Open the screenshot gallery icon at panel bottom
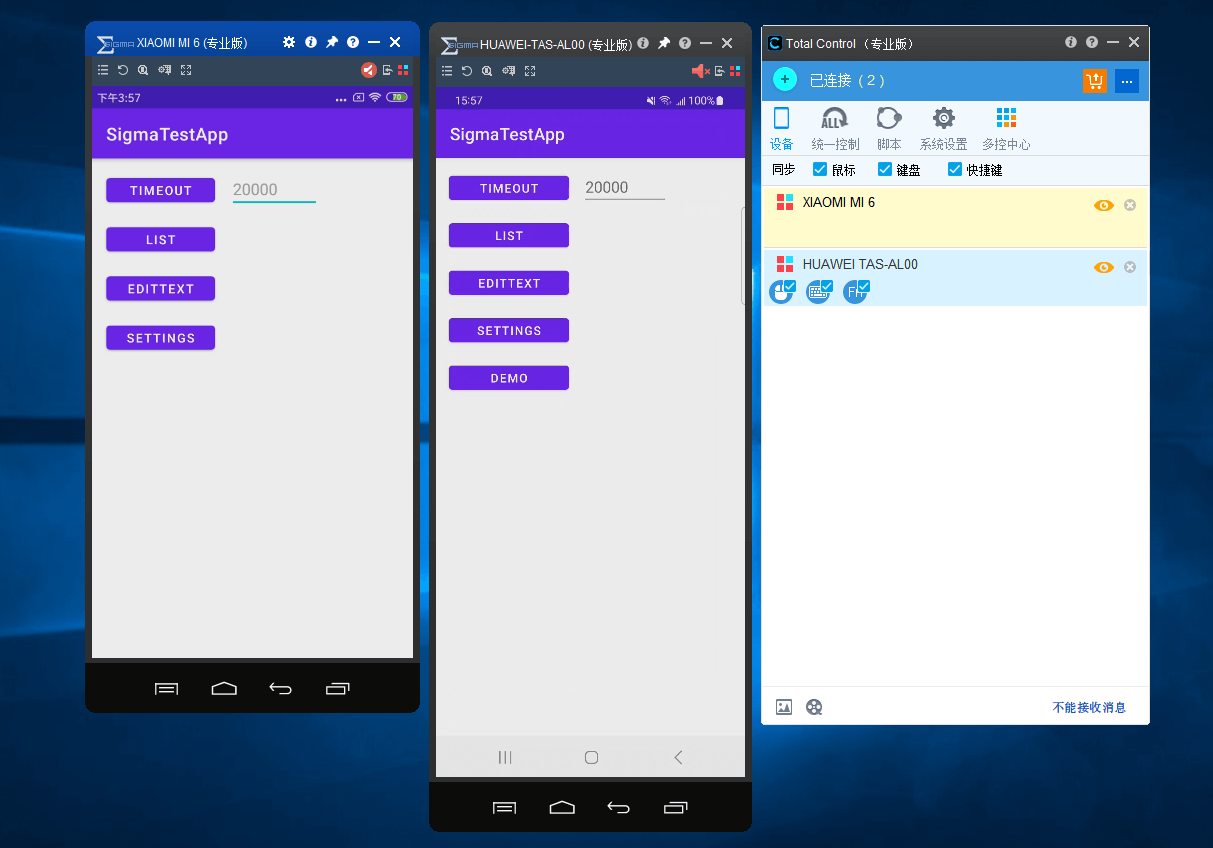The height and width of the screenshot is (848, 1213). coord(784,707)
